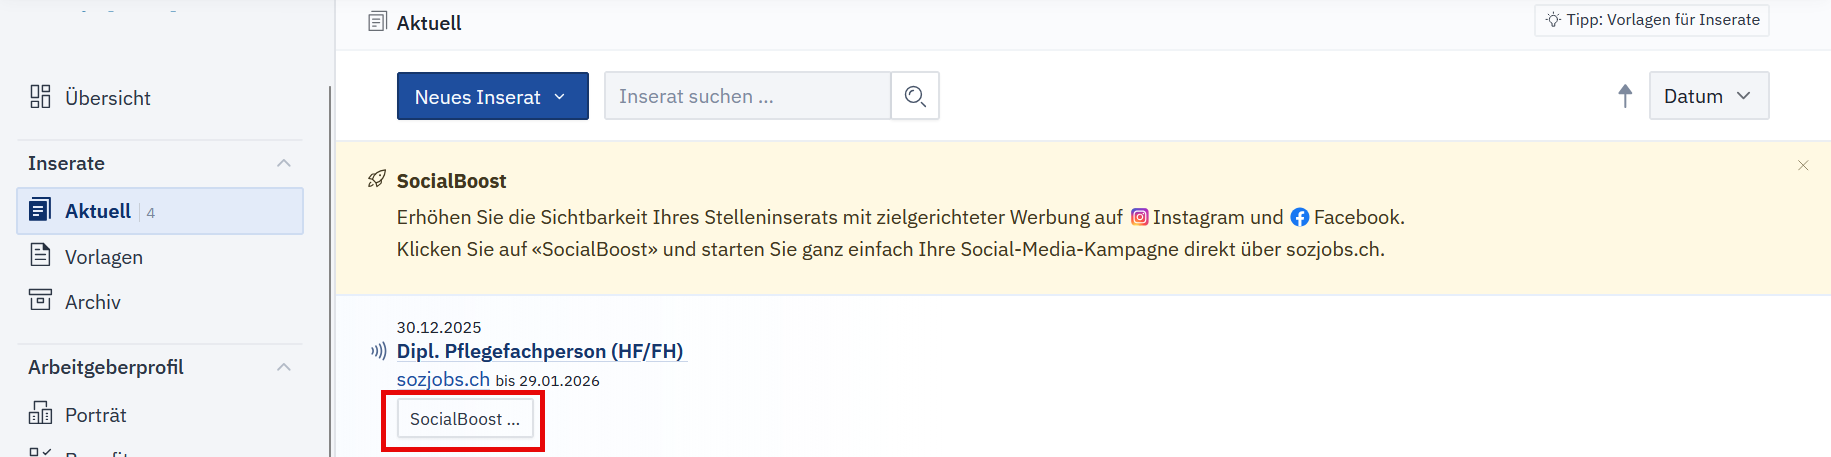Click the Archiv box icon
1831x457 pixels.
40,301
